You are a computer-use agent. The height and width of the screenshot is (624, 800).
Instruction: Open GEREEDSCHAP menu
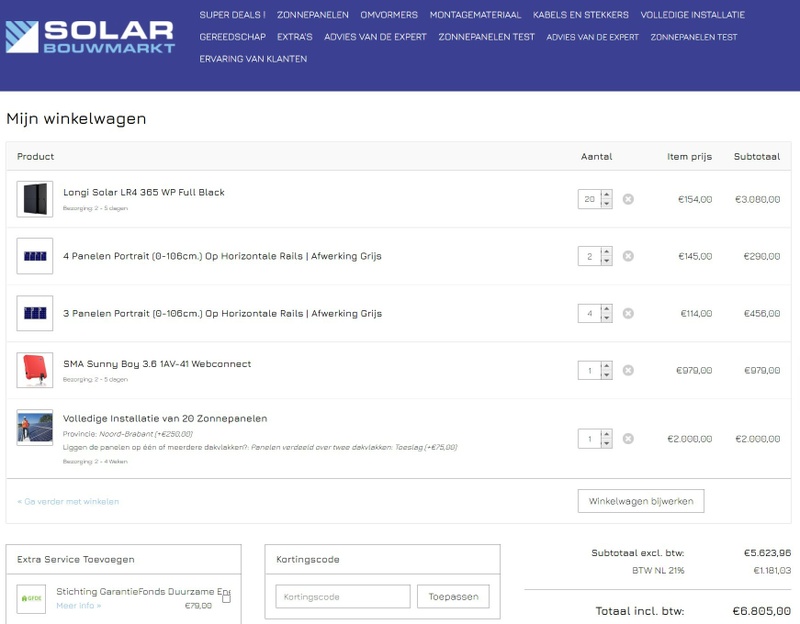pyautogui.click(x=232, y=37)
